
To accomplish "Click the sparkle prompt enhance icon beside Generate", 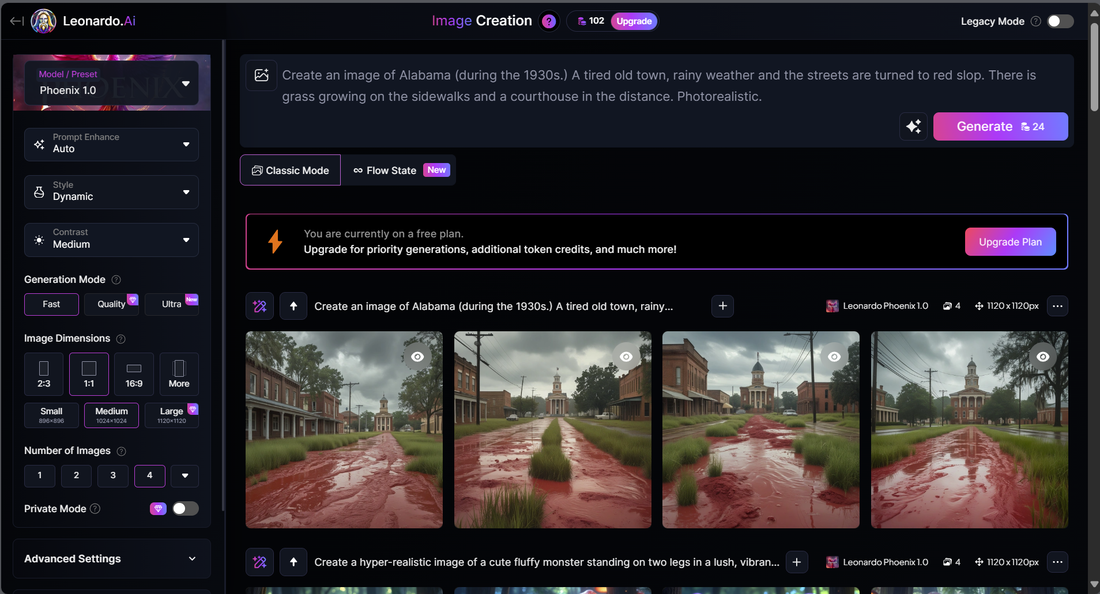I will tap(913, 127).
